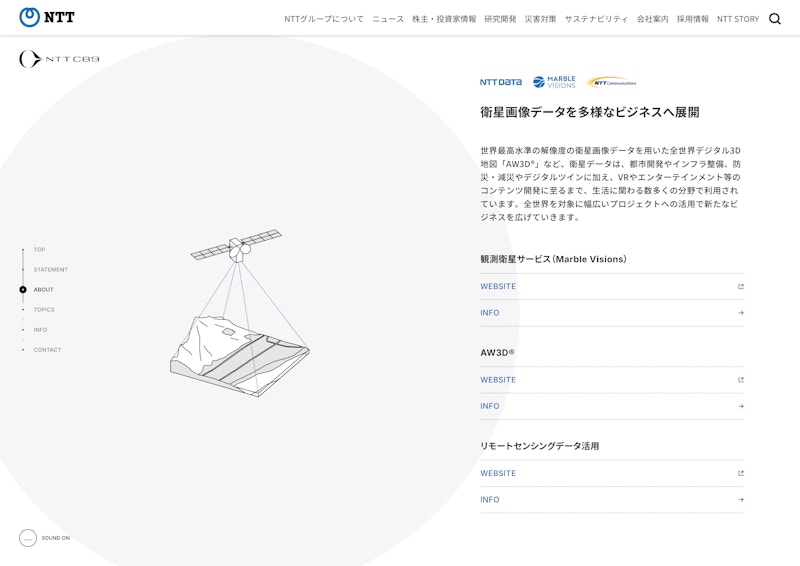Open WEBSITE link under リモートセンシングデータ活用
This screenshot has height=566, width=800.
tap(612, 473)
